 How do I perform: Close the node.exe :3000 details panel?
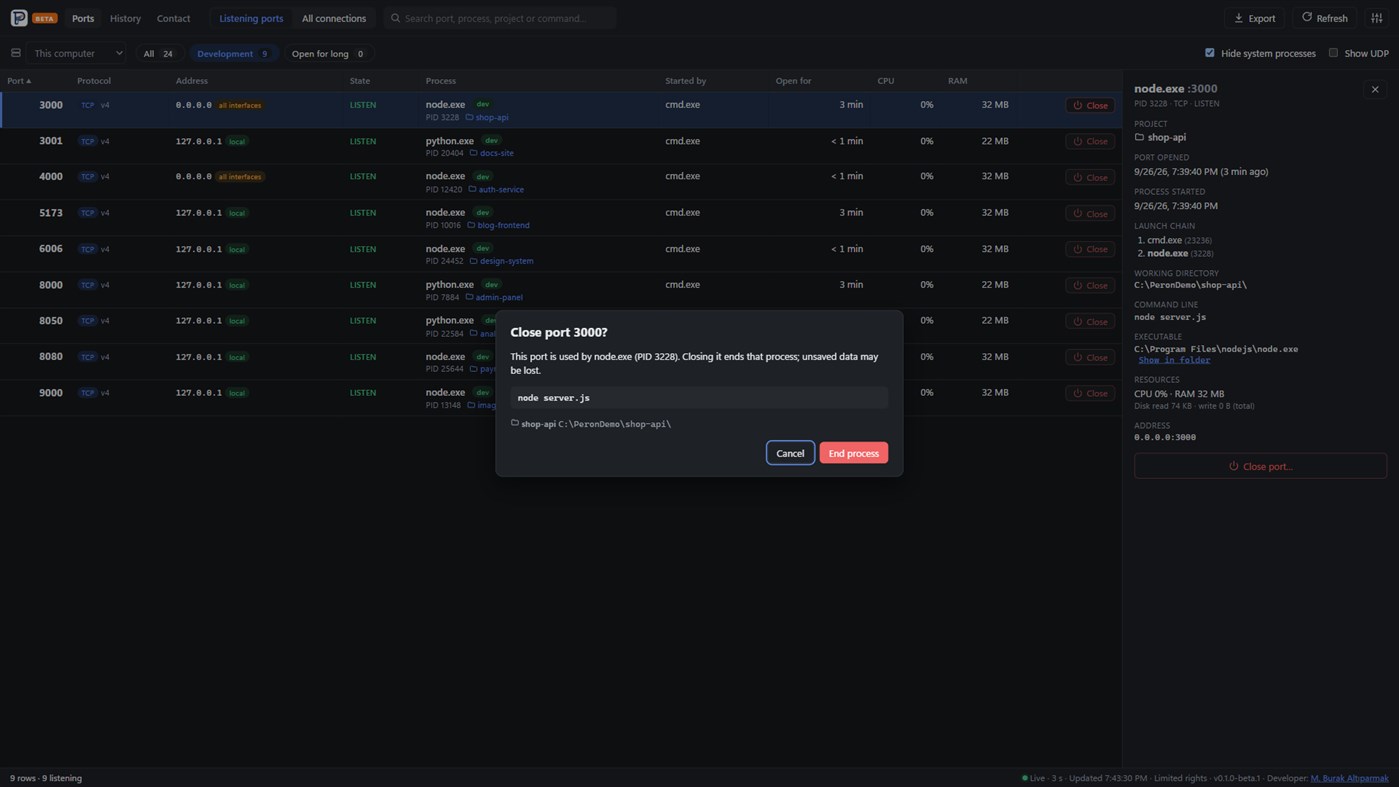(1375, 90)
